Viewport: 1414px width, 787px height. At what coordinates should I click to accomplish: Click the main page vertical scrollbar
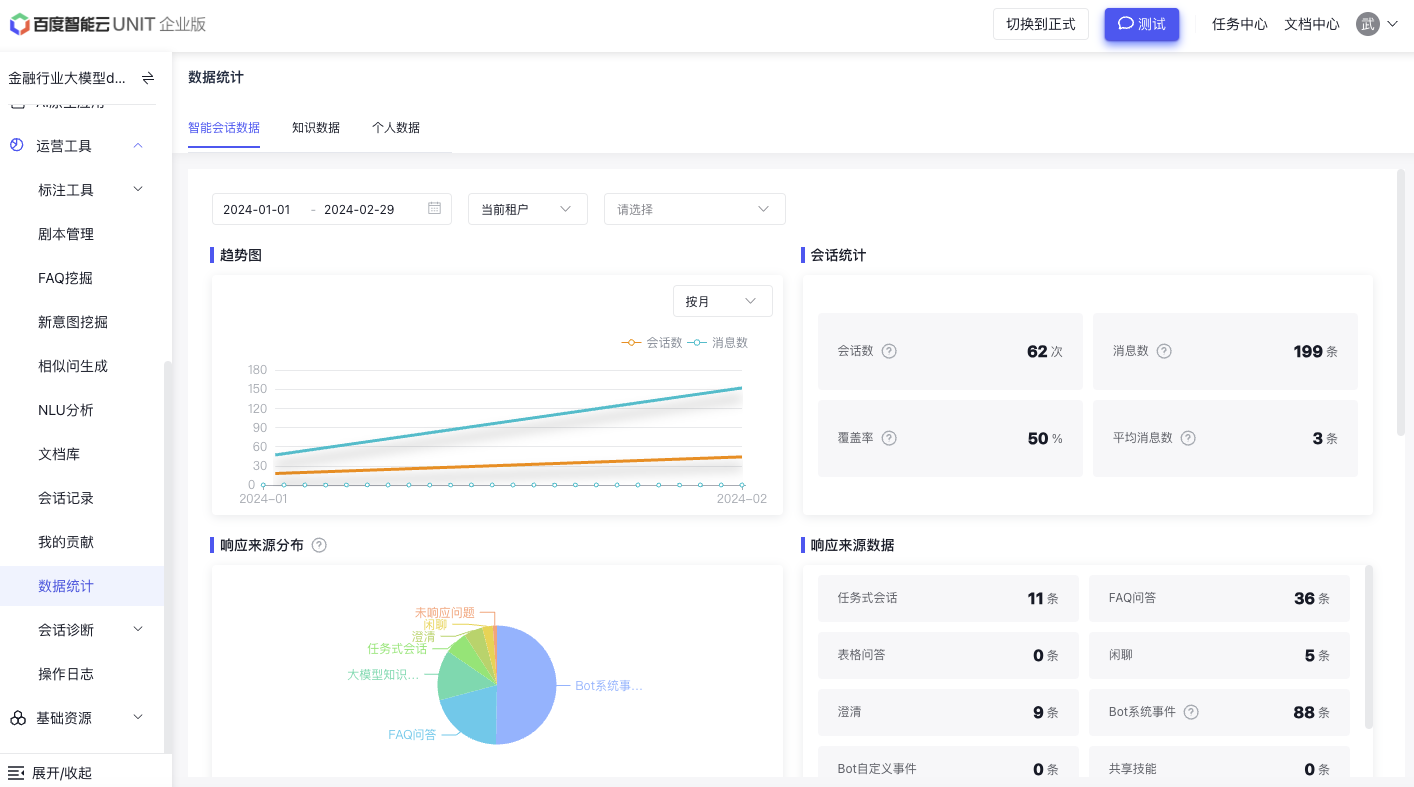click(x=1401, y=302)
